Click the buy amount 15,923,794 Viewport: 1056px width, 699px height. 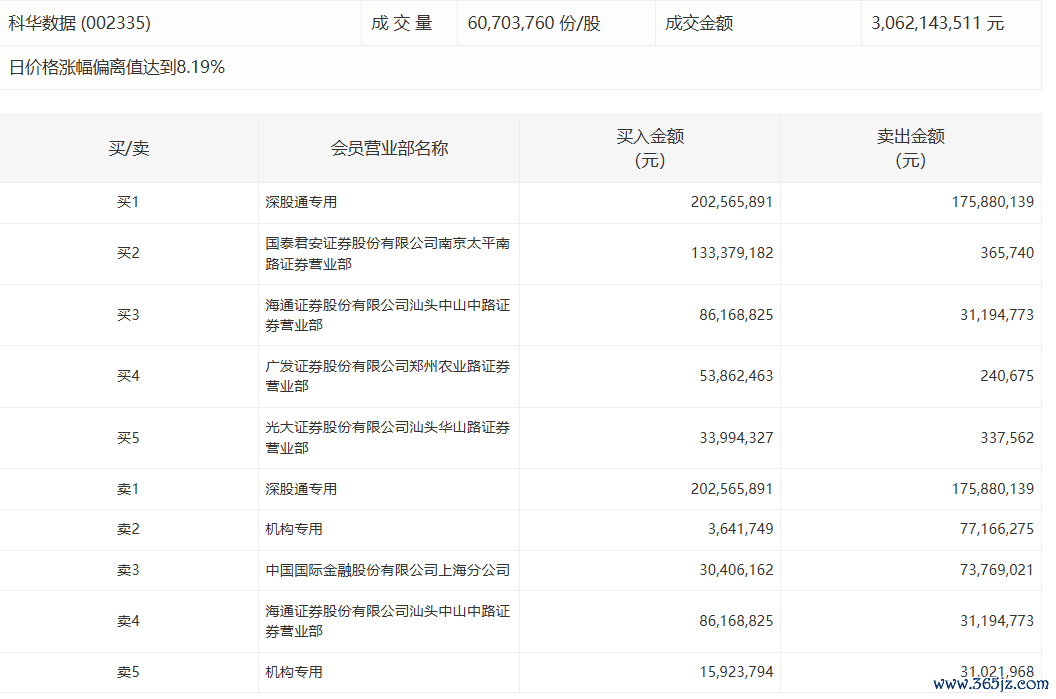(x=736, y=672)
